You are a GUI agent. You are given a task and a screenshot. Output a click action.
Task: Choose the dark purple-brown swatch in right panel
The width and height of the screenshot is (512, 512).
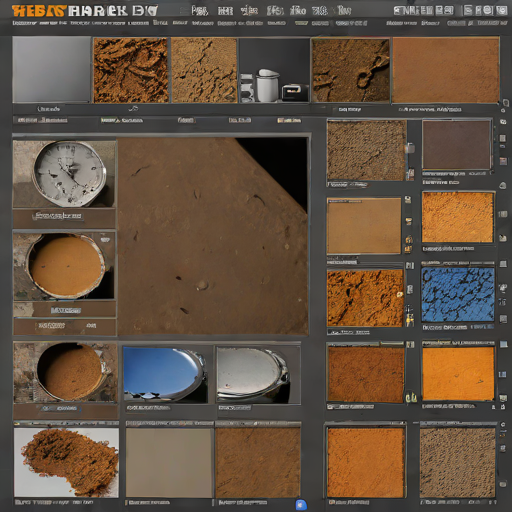(x=457, y=145)
